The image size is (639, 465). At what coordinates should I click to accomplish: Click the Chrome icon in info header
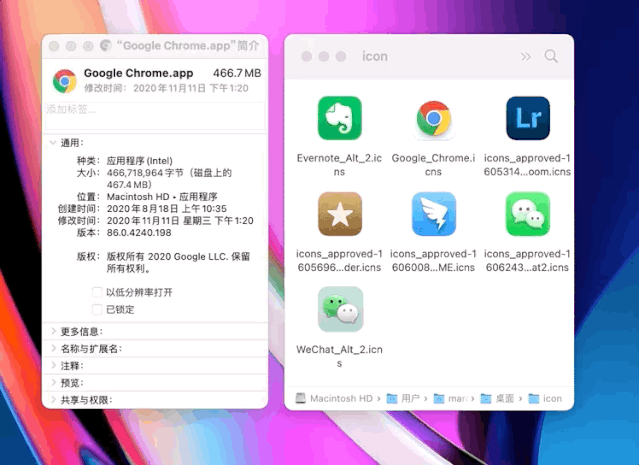pos(64,81)
